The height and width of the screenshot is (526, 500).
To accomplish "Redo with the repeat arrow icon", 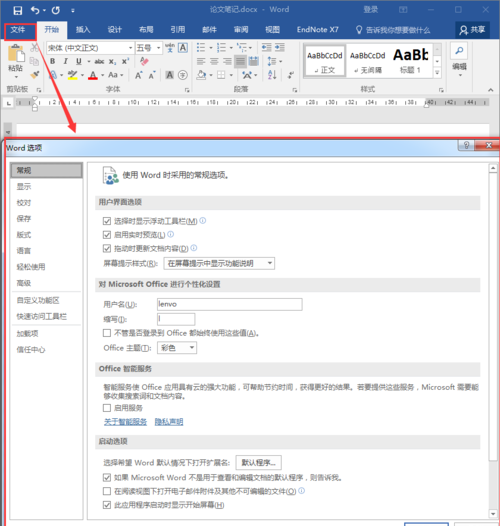I will 56,10.
